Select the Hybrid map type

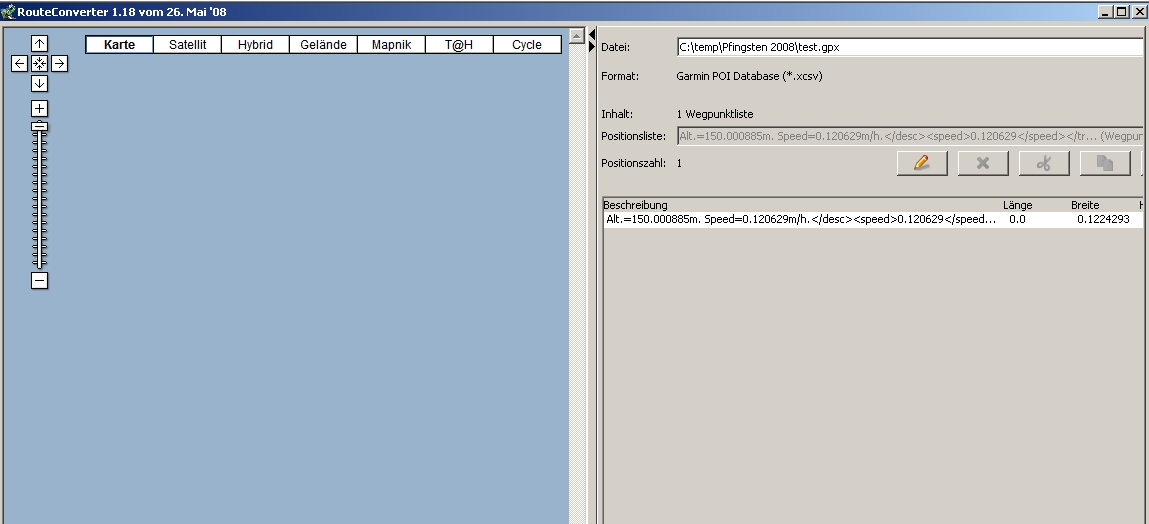click(255, 45)
